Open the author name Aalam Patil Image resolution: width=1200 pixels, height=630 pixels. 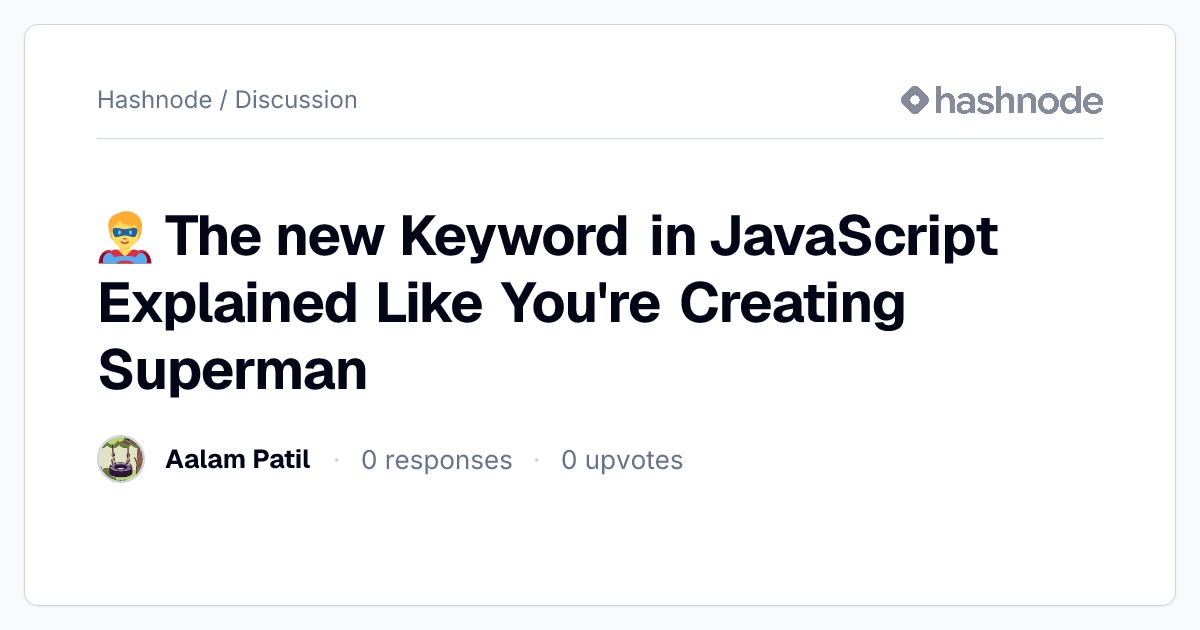[x=237, y=460]
